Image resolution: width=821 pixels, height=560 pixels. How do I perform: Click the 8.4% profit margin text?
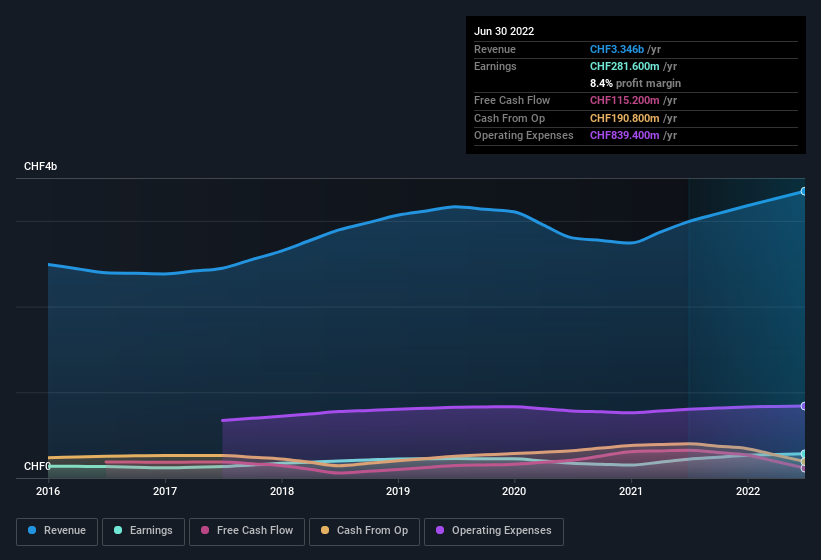click(635, 83)
